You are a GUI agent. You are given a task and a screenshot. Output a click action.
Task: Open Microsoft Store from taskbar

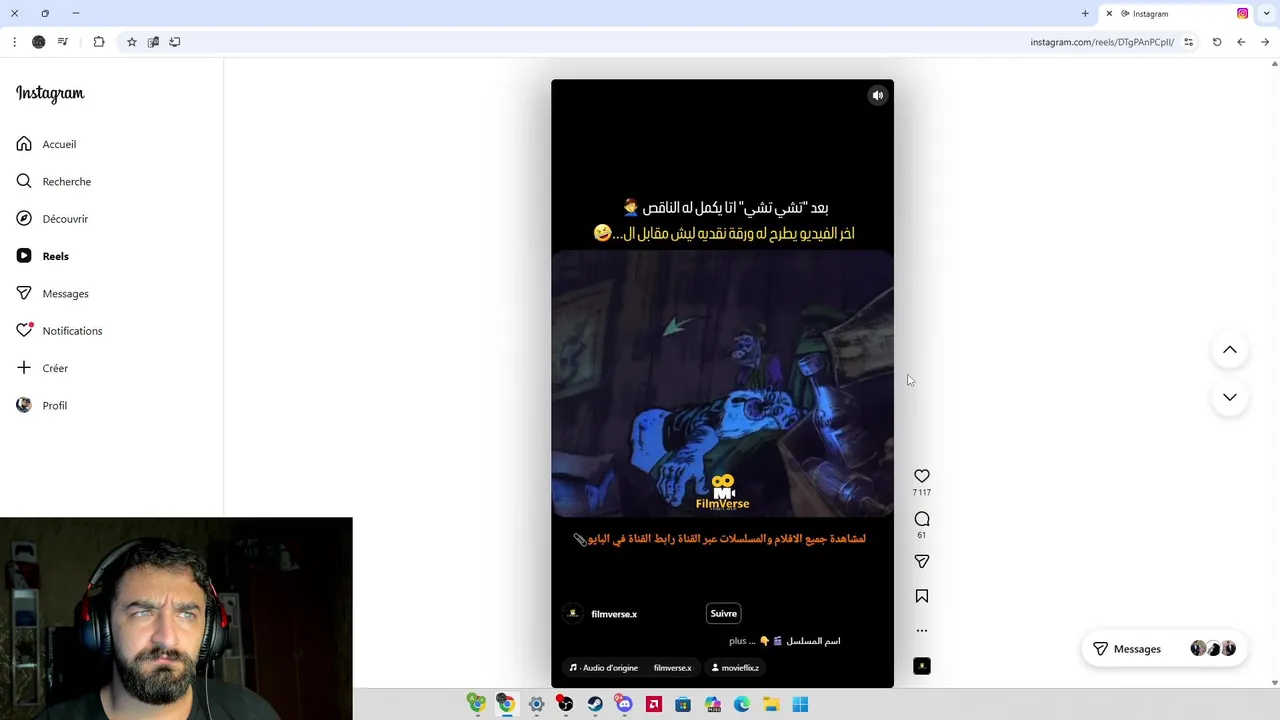[x=683, y=704]
